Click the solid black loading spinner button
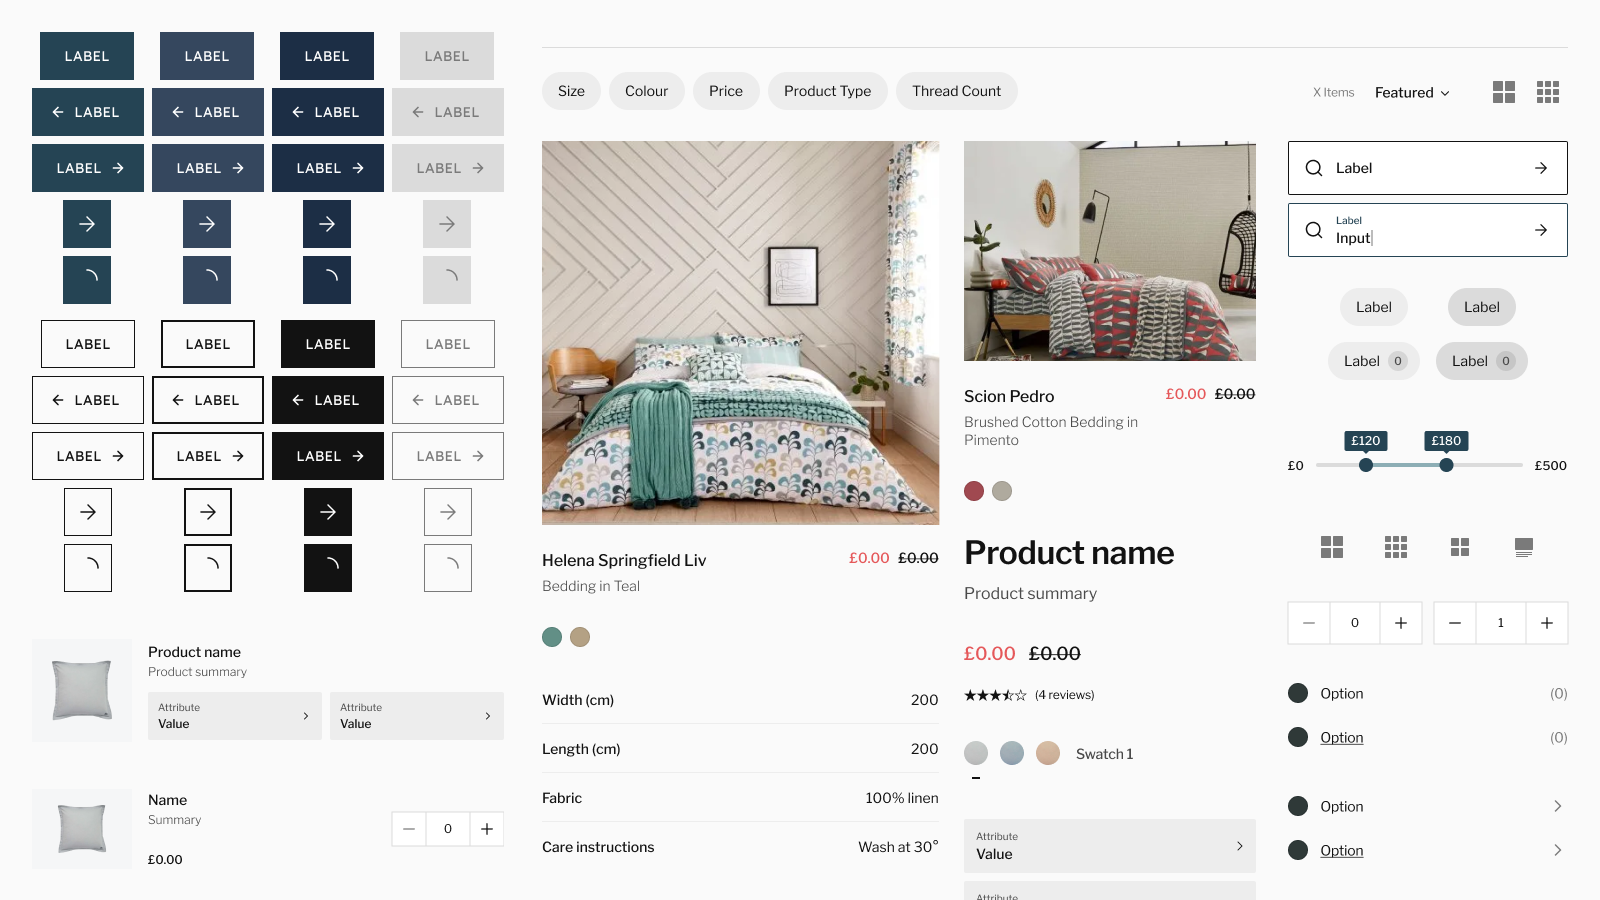 (x=328, y=568)
